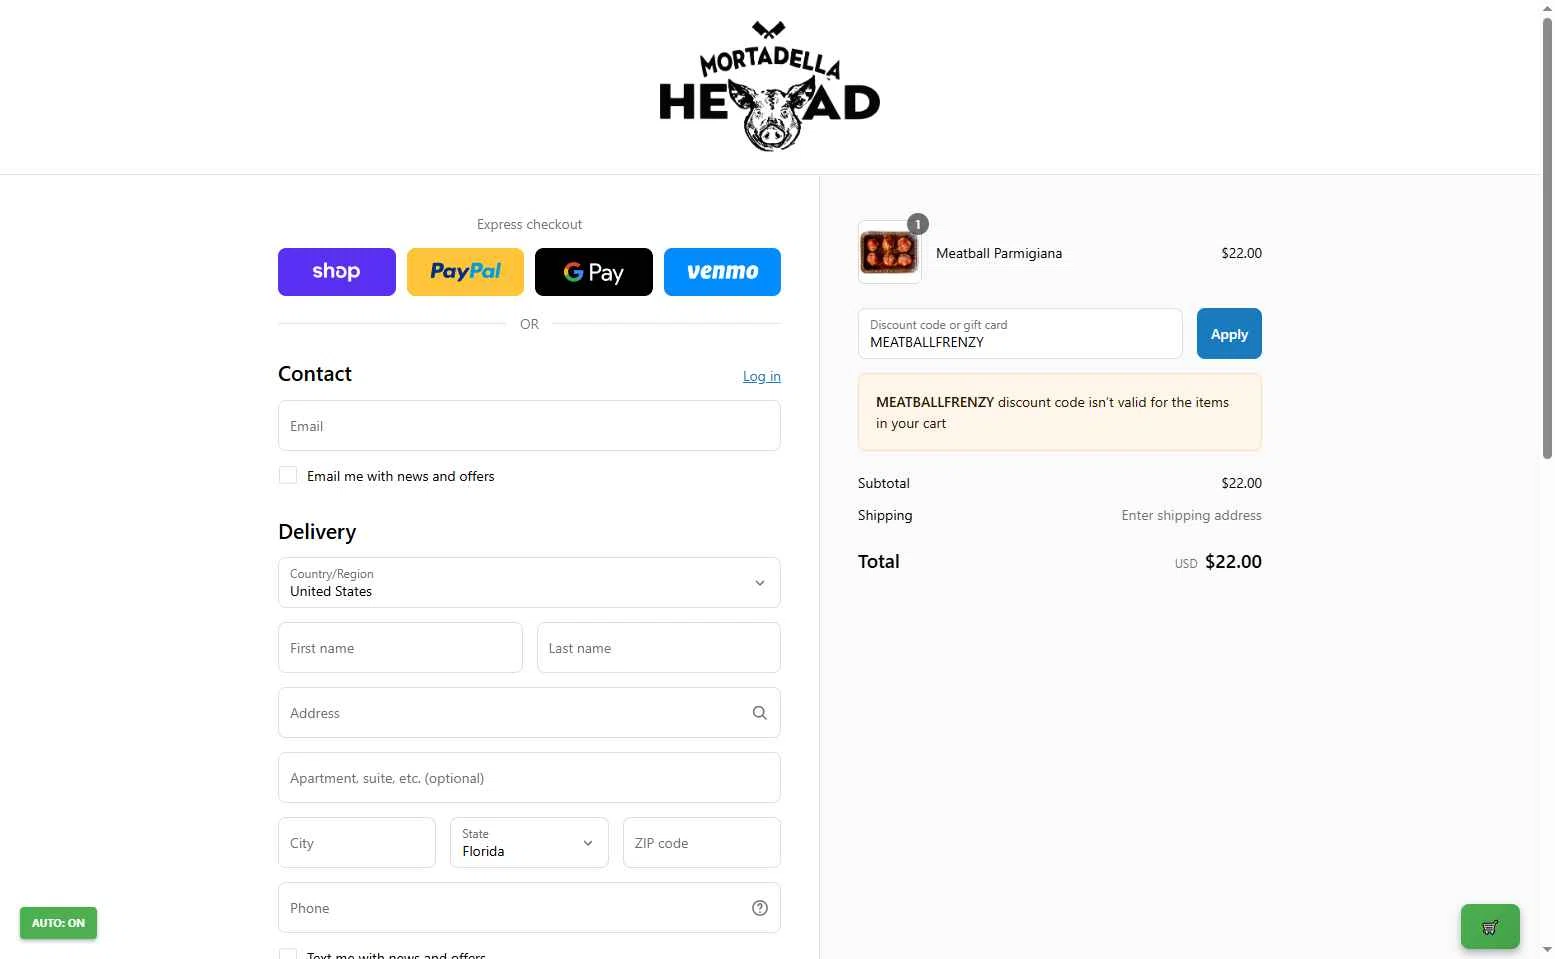Screen dimensions: 1555x959
Task: Click the Meatball Parmigiana product thumbnail
Action: 889,253
